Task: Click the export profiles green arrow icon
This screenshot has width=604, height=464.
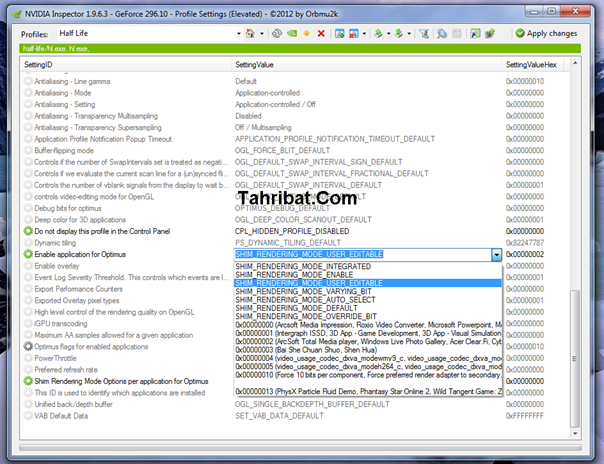Action: pos(377,33)
